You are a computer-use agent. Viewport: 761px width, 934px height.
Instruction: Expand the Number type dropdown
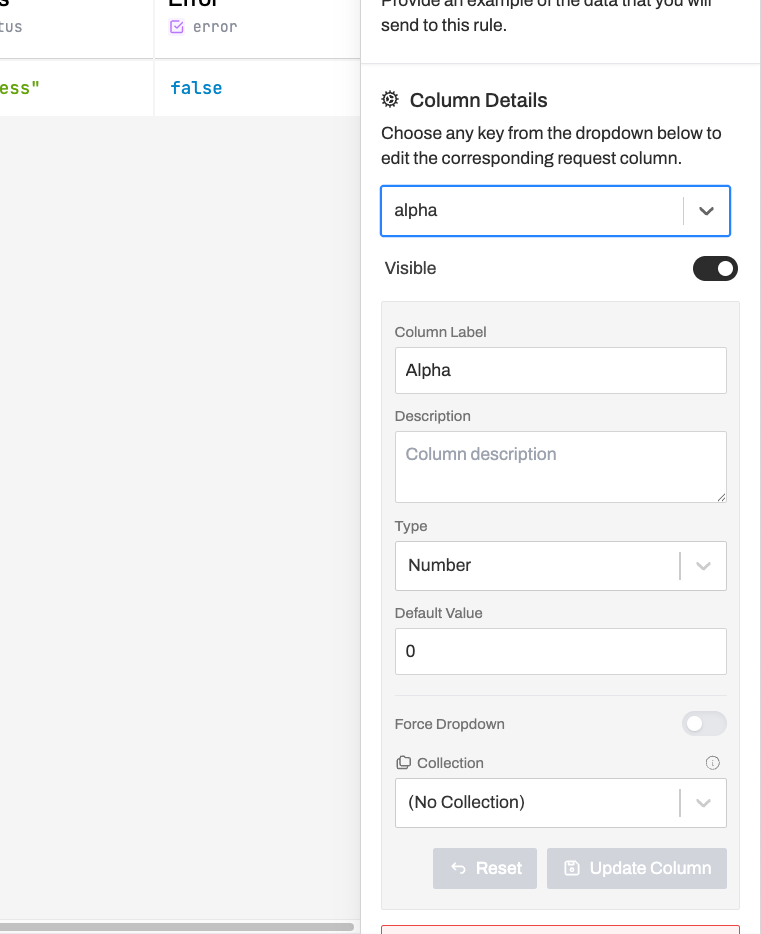[x=560, y=566]
